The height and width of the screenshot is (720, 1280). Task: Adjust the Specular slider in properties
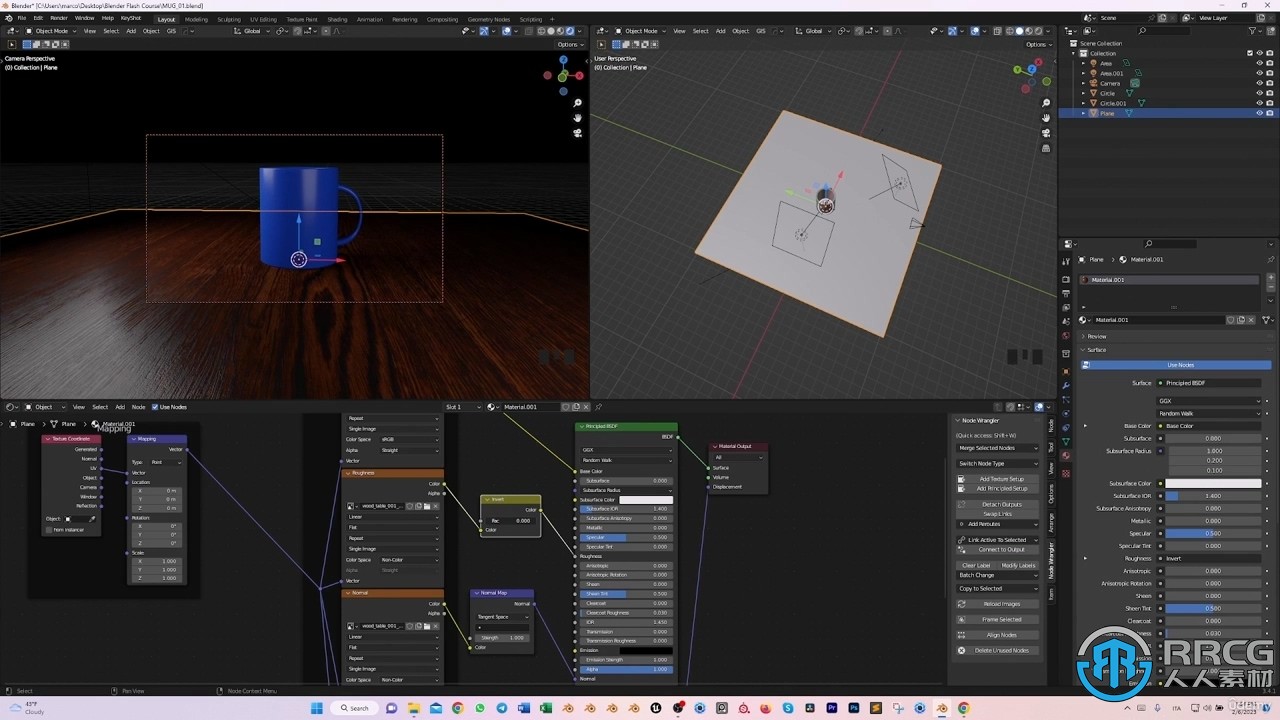coord(1213,533)
